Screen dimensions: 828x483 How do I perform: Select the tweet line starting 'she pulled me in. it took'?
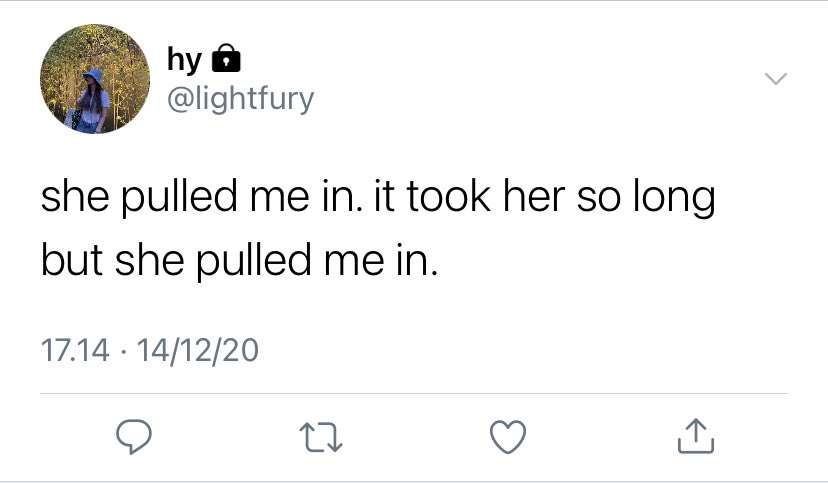coord(378,197)
